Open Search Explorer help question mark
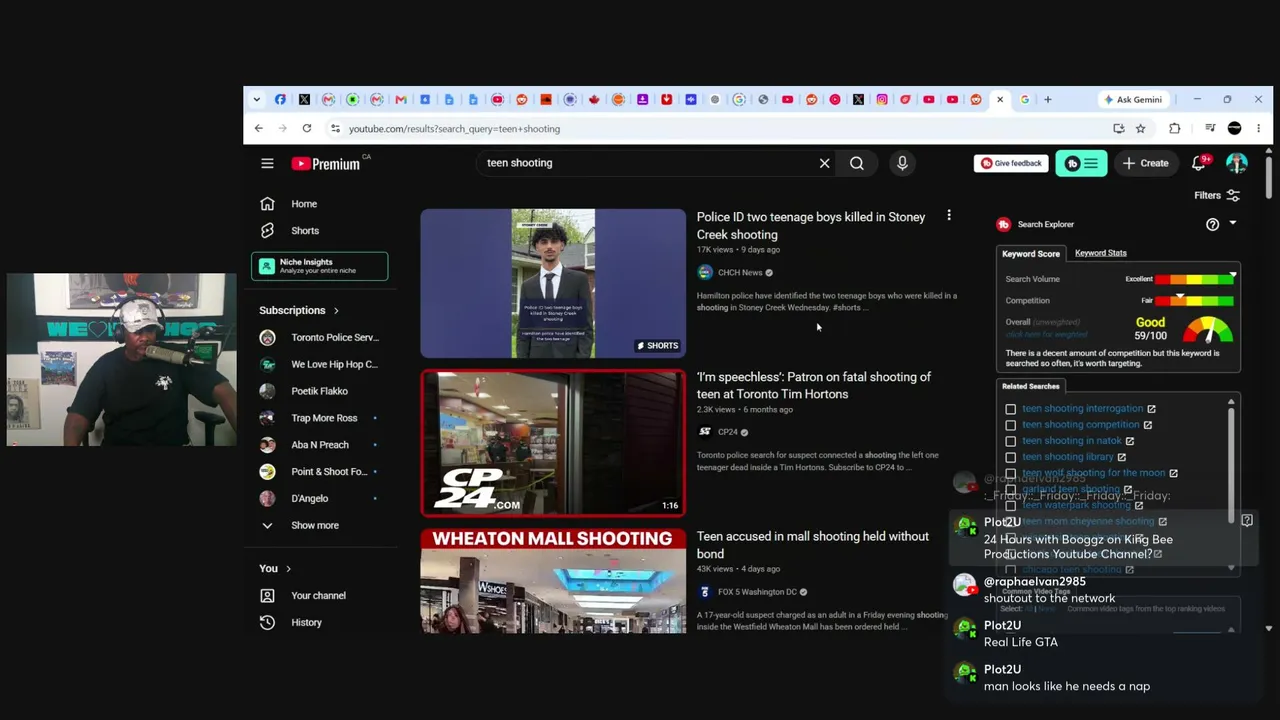This screenshot has width=1280, height=720. tap(1212, 224)
